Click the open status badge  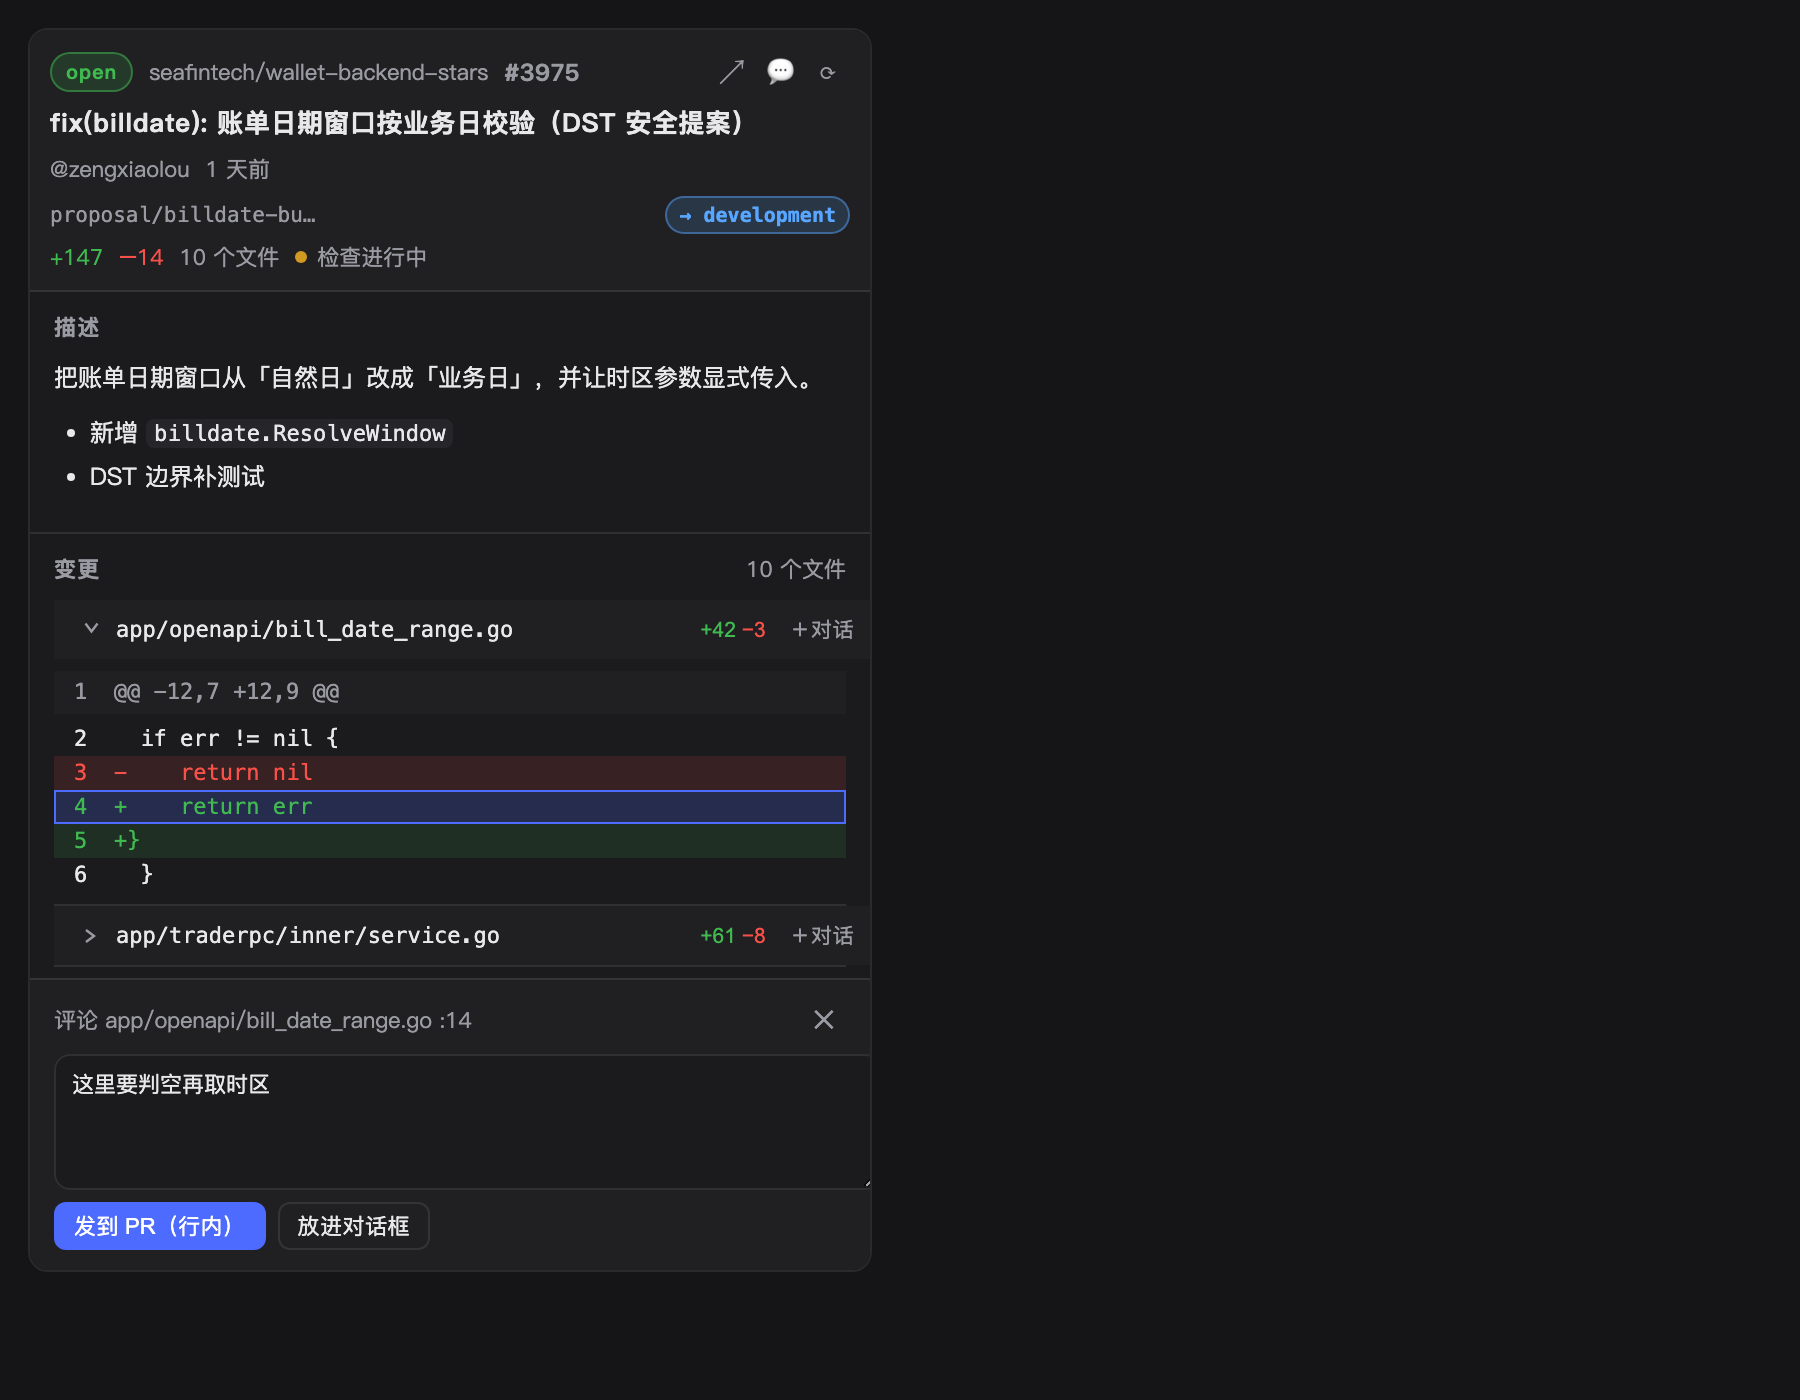coord(91,72)
